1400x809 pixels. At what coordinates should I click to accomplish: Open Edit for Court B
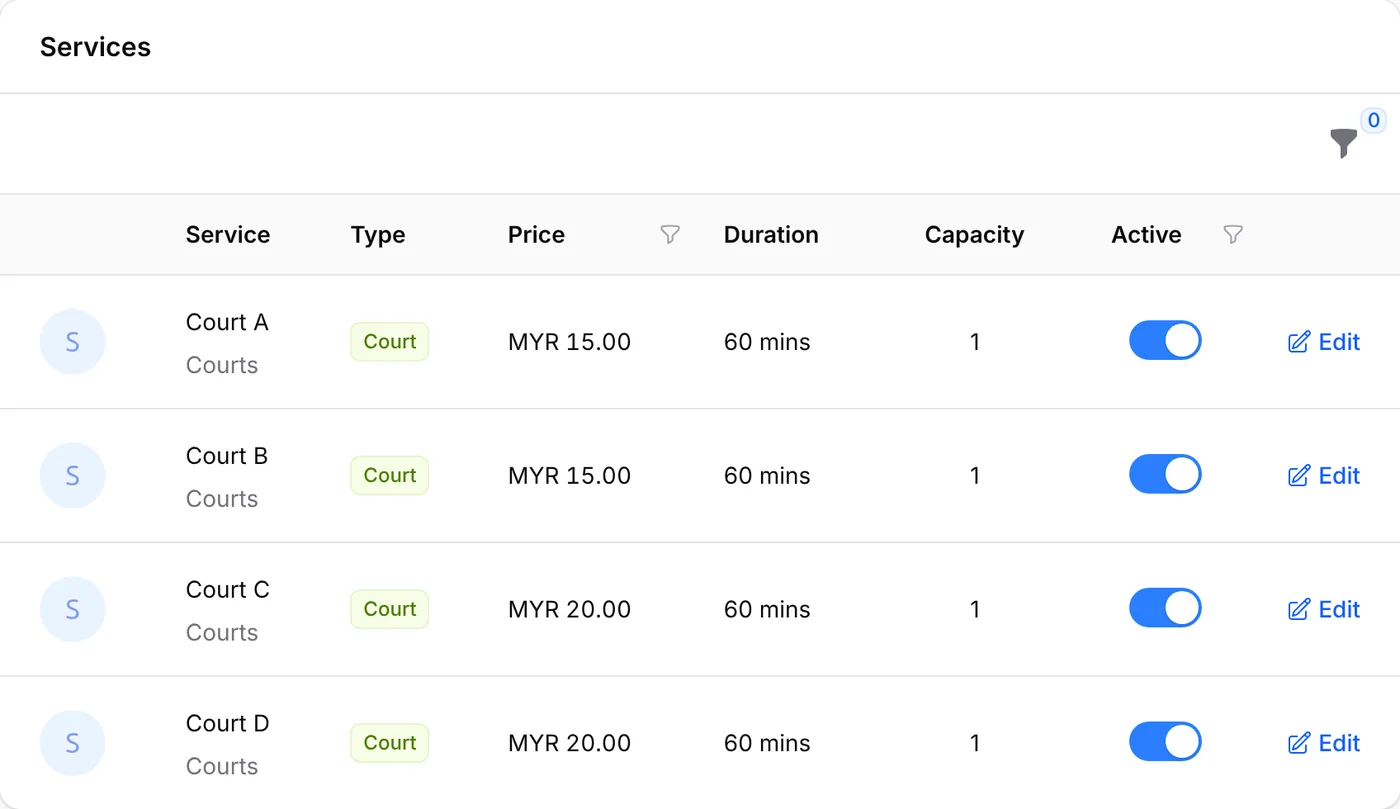1323,476
